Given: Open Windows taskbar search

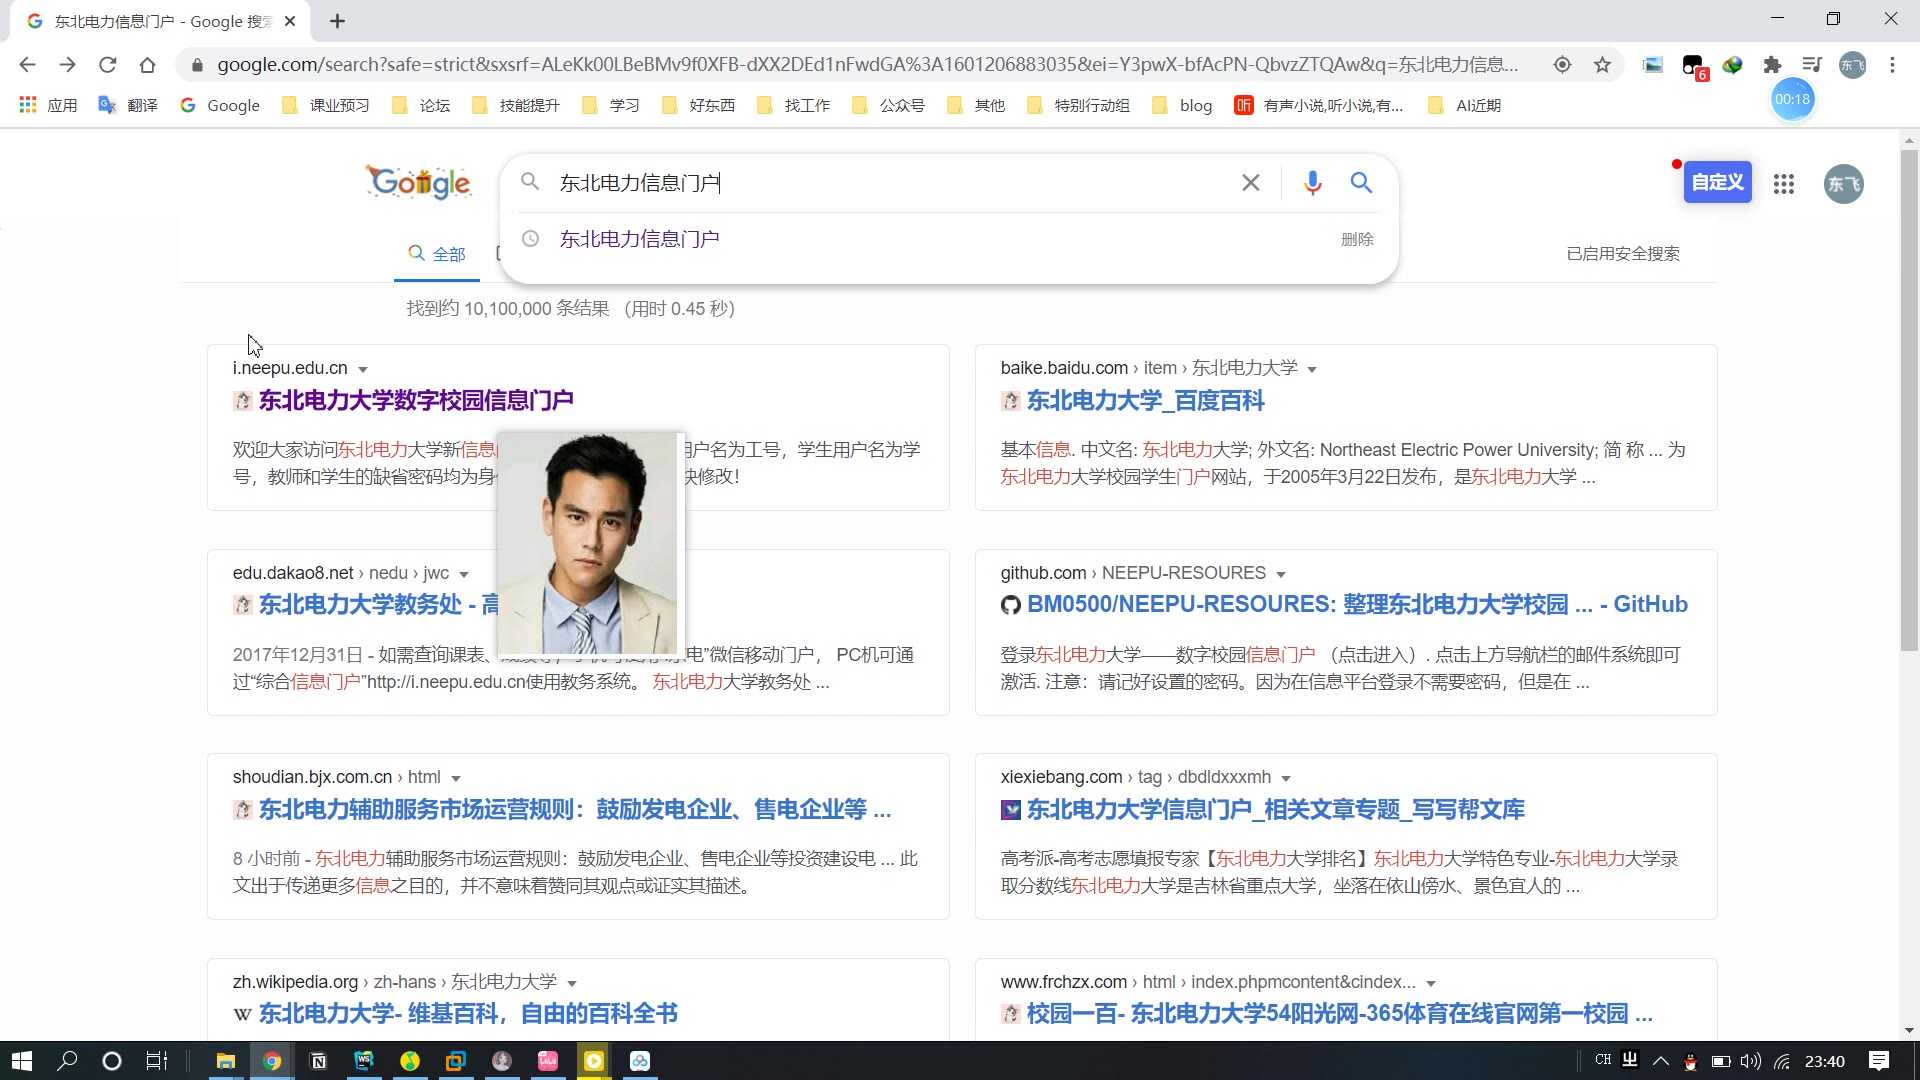Looking at the screenshot, I should 67,1061.
